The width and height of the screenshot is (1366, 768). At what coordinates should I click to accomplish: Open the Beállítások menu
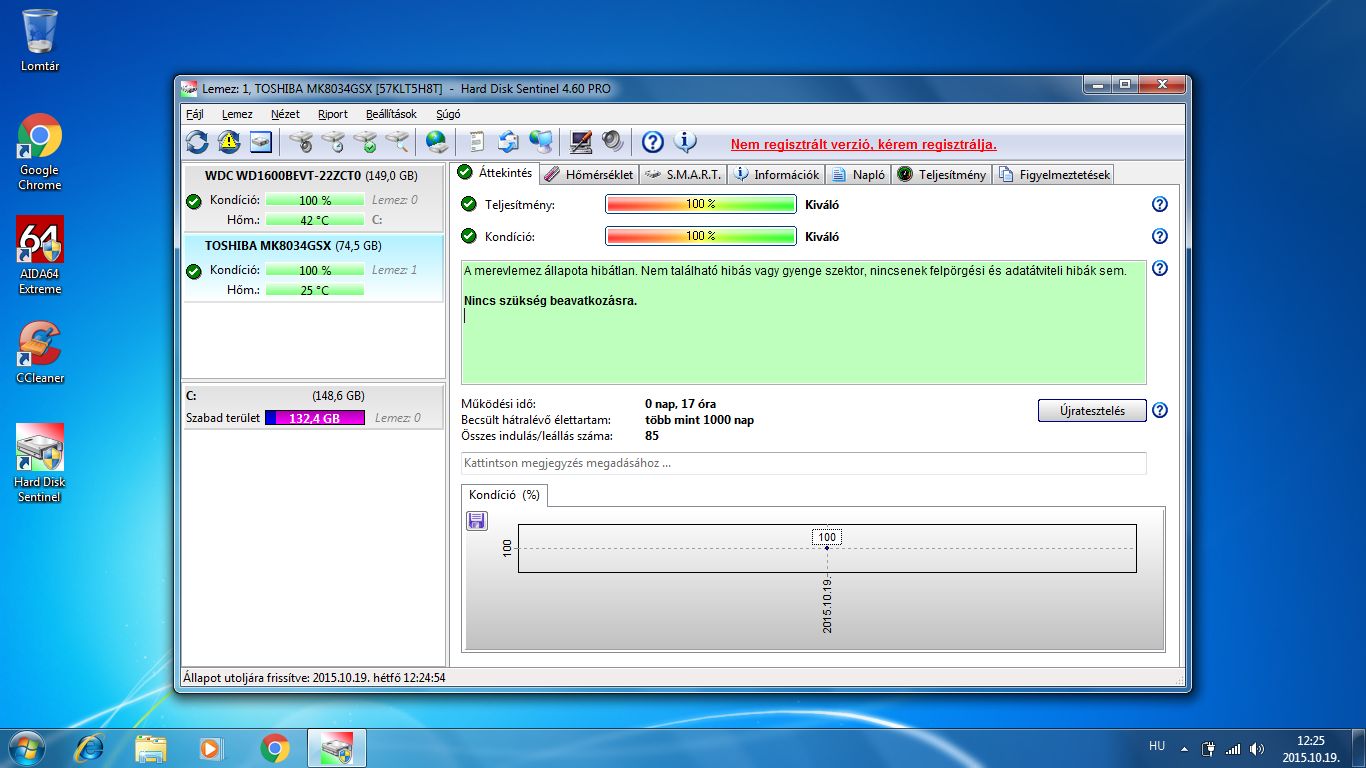tap(391, 114)
